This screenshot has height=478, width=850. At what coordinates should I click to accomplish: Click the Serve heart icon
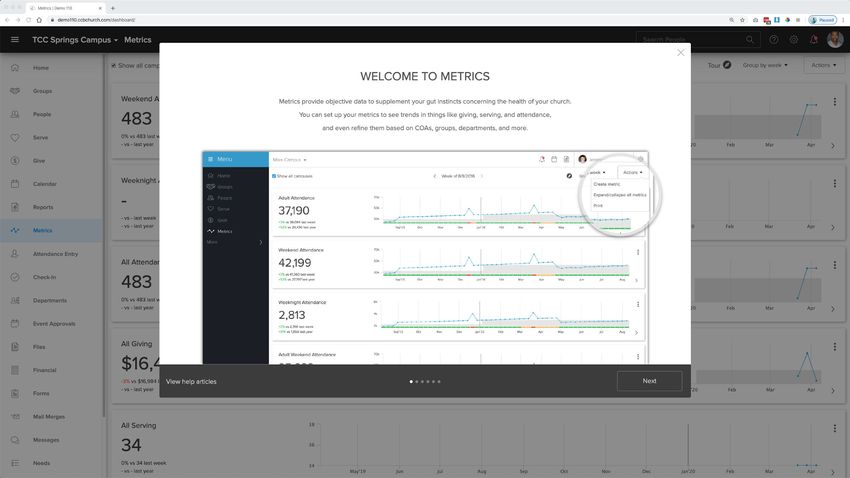click(15, 138)
